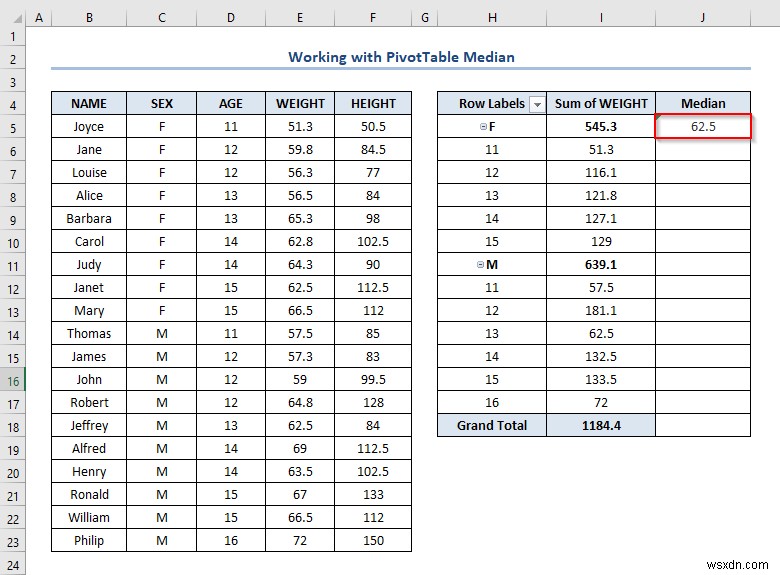This screenshot has height=575, width=780.
Task: Click Alfred's weight value 69
Action: [300, 449]
